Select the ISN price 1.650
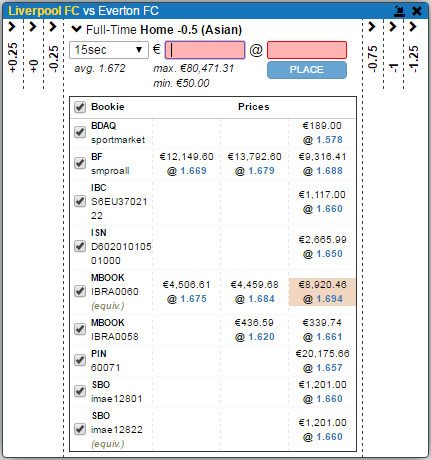The image size is (431, 460). click(x=329, y=254)
